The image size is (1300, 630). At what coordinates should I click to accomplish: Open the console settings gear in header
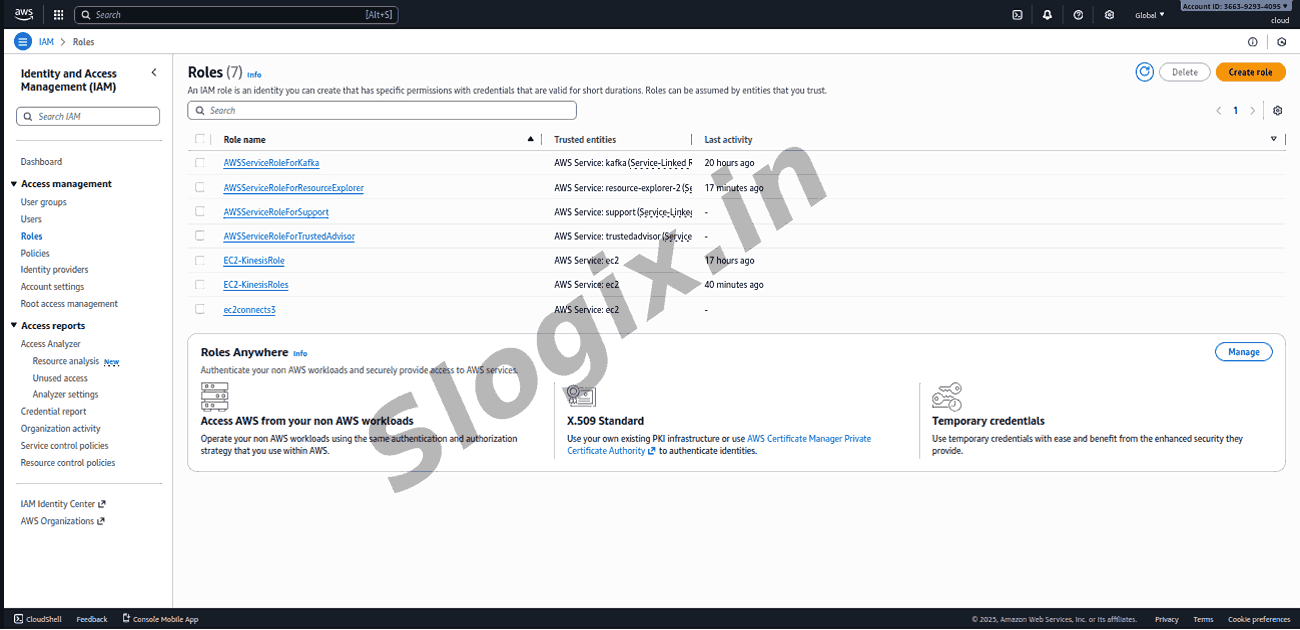pos(1109,15)
